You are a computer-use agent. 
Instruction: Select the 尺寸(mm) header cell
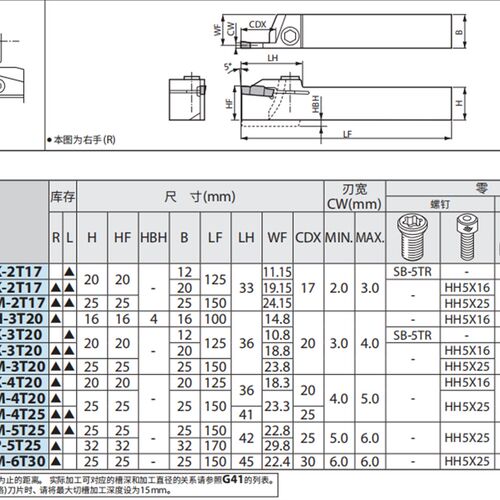(200, 196)
